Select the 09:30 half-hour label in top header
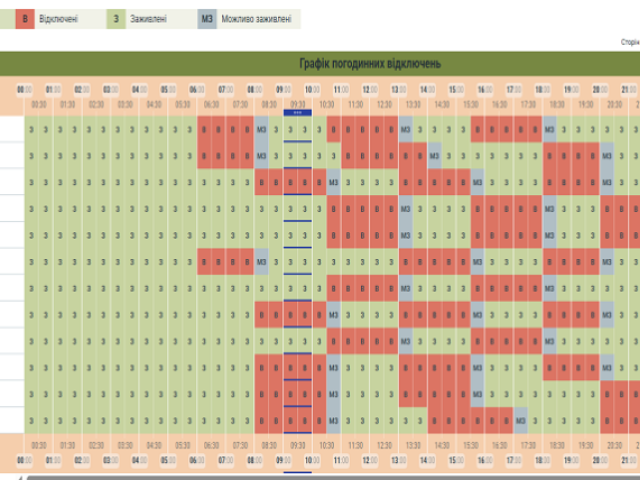 (297, 103)
